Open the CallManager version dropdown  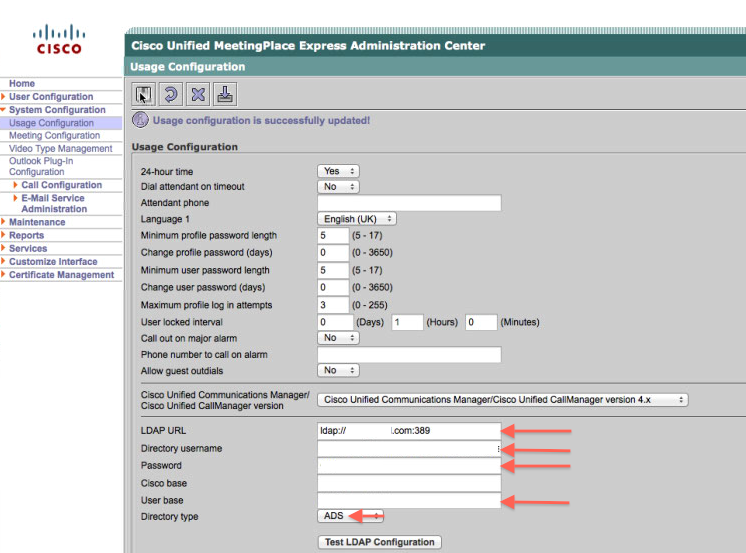pyautogui.click(x=503, y=399)
